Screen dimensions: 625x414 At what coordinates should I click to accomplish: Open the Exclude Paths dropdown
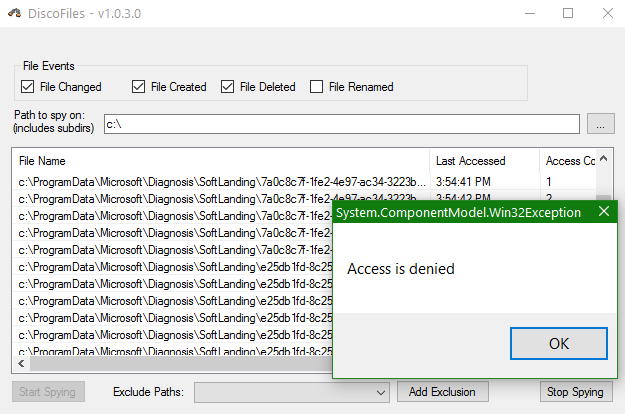coord(292,392)
